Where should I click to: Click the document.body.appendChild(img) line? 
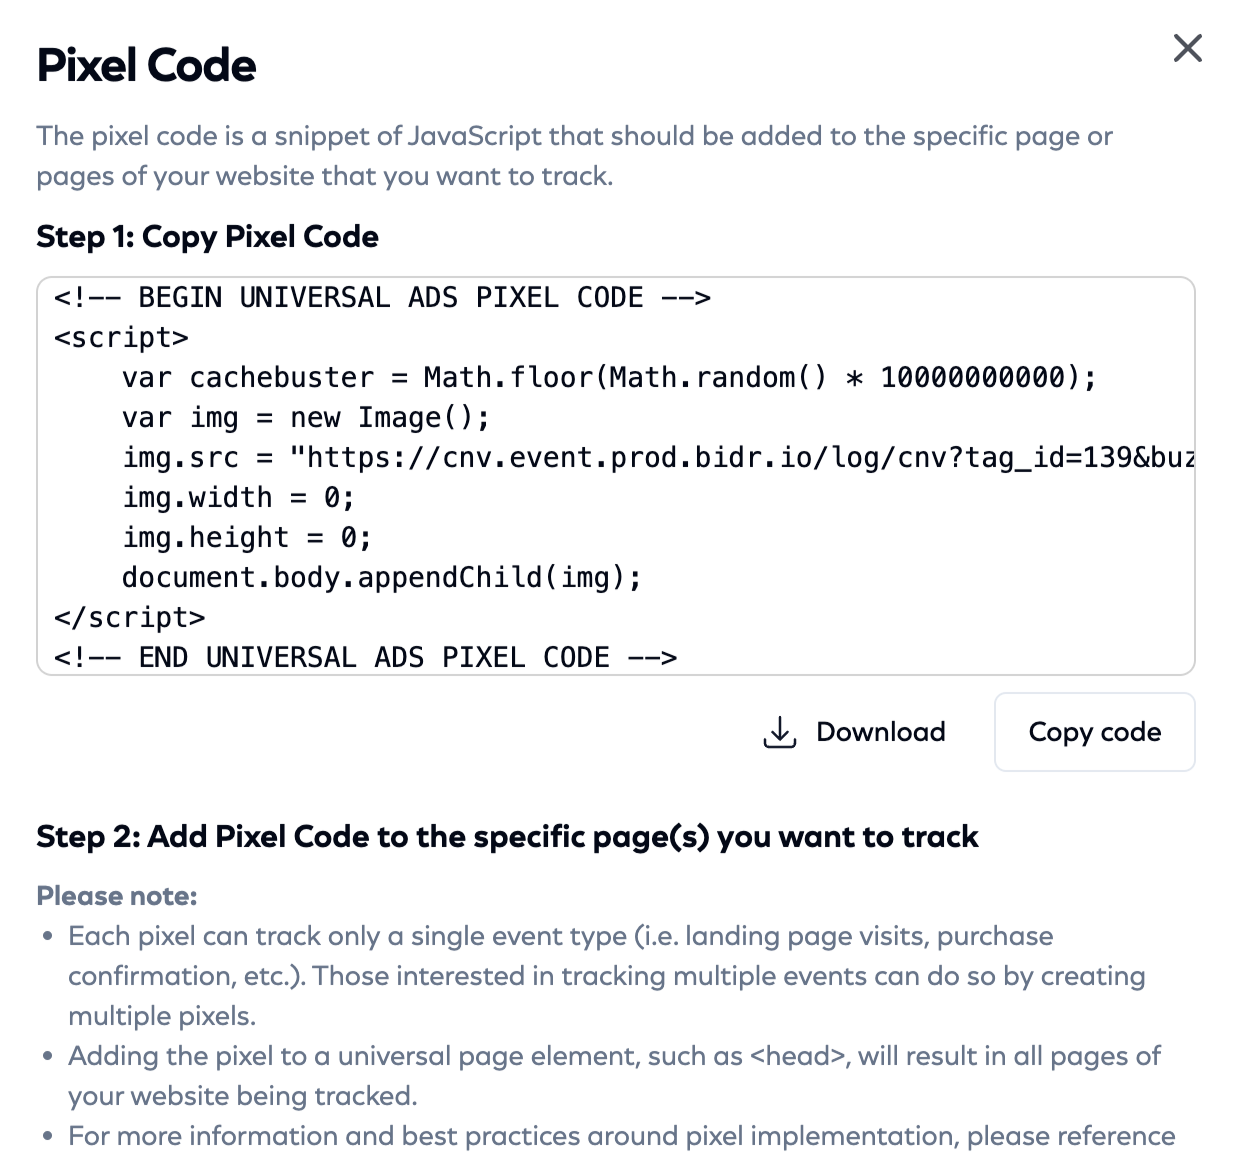coord(382,578)
